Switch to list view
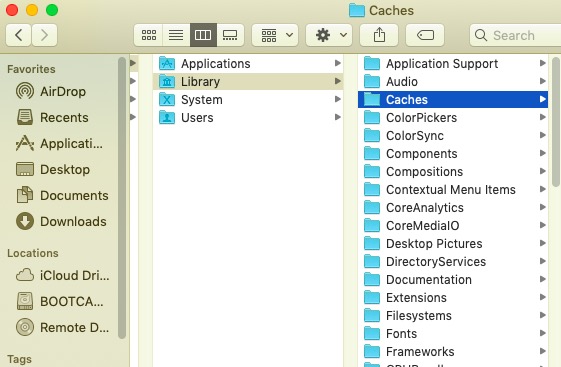Screen dimensions: 561x367 176,35
